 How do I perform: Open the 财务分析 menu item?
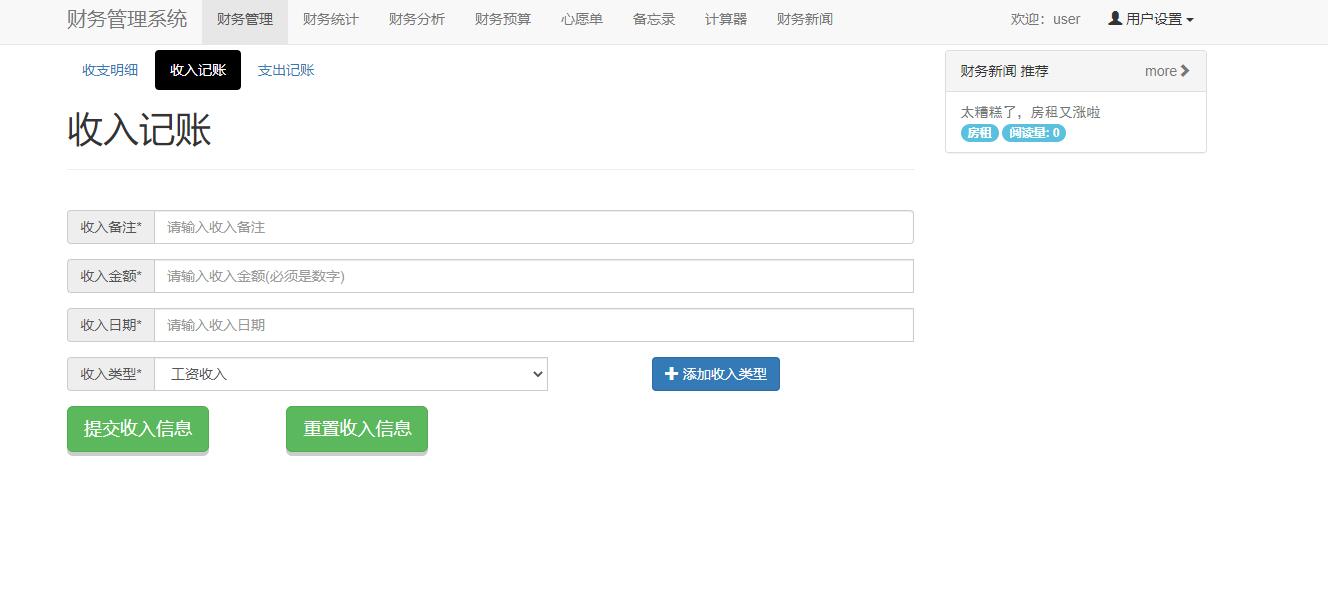pos(417,19)
